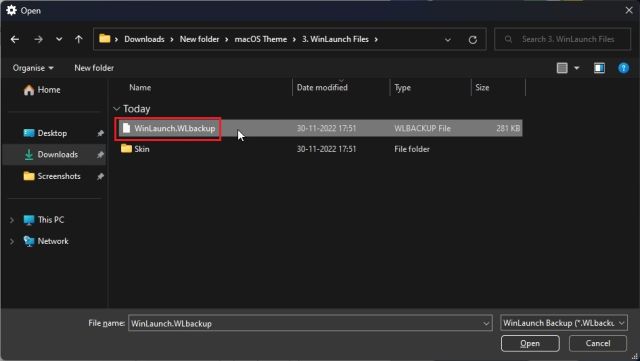Click the Open button
Image resolution: width=640 pixels, height=361 pixels.
coord(530,343)
